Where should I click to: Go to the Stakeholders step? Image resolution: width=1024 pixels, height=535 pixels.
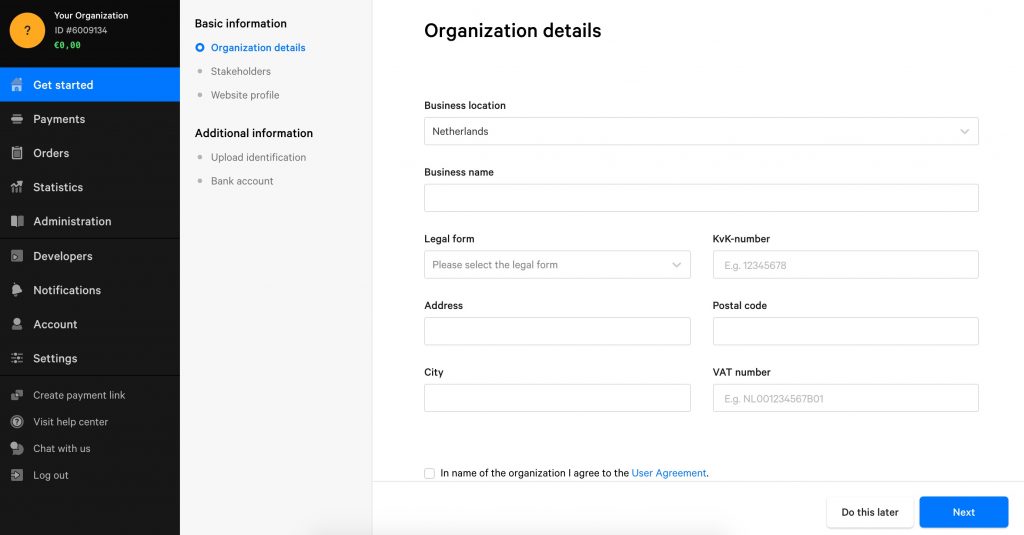tap(240, 71)
